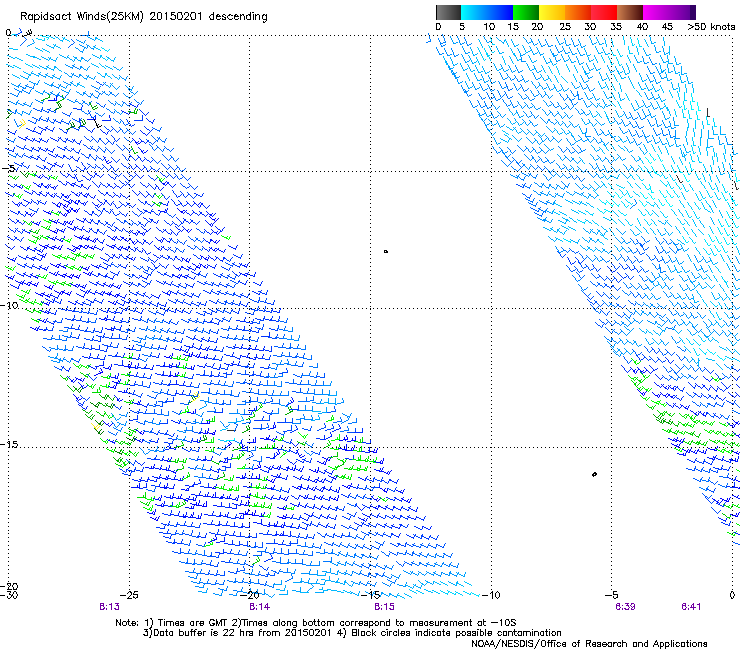Screen dimensions: 740x650
Task: Click the '45' label under the color bar
Action: (667, 27)
